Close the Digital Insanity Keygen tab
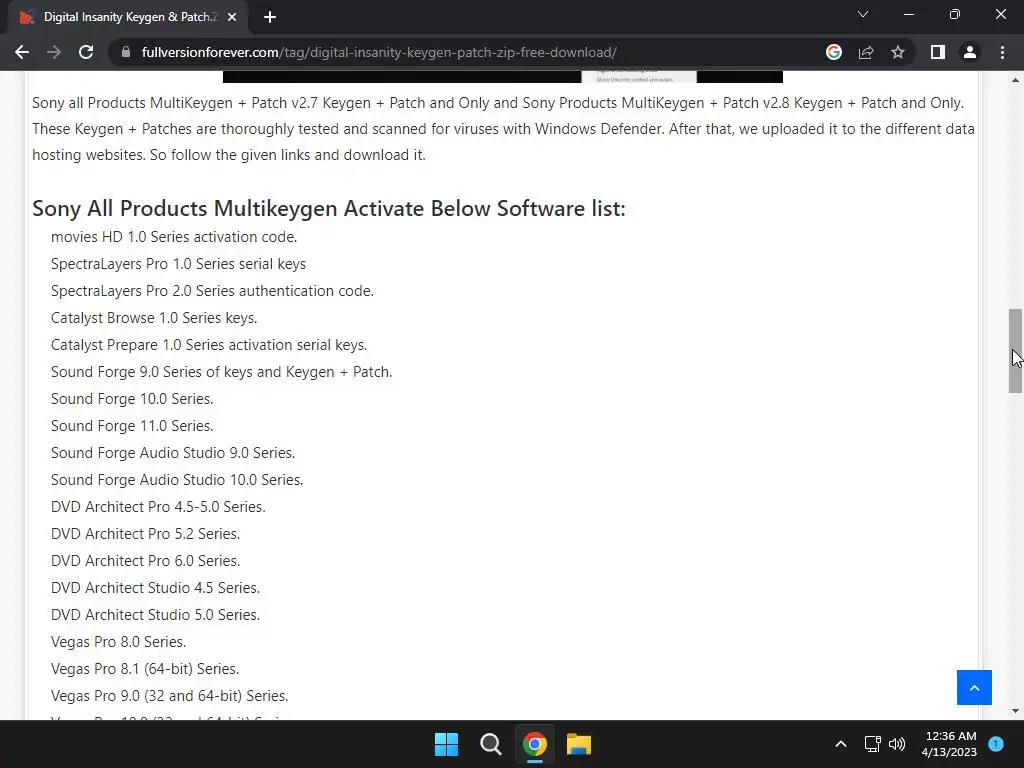This screenshot has height=768, width=1024. click(x=232, y=17)
